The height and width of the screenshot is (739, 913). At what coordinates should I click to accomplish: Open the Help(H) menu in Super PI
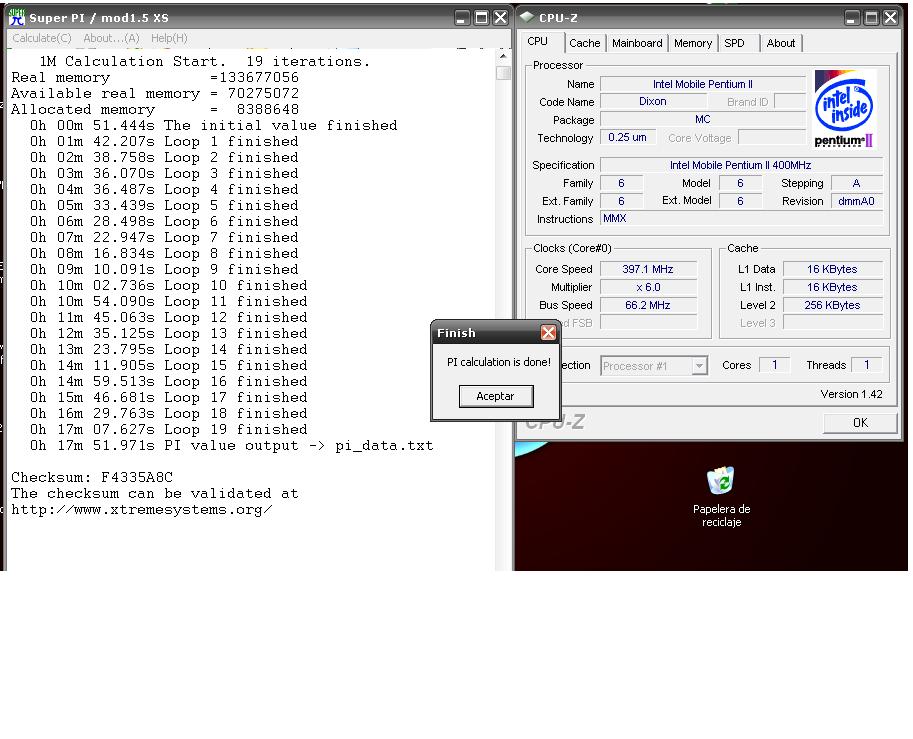pyautogui.click(x=169, y=38)
